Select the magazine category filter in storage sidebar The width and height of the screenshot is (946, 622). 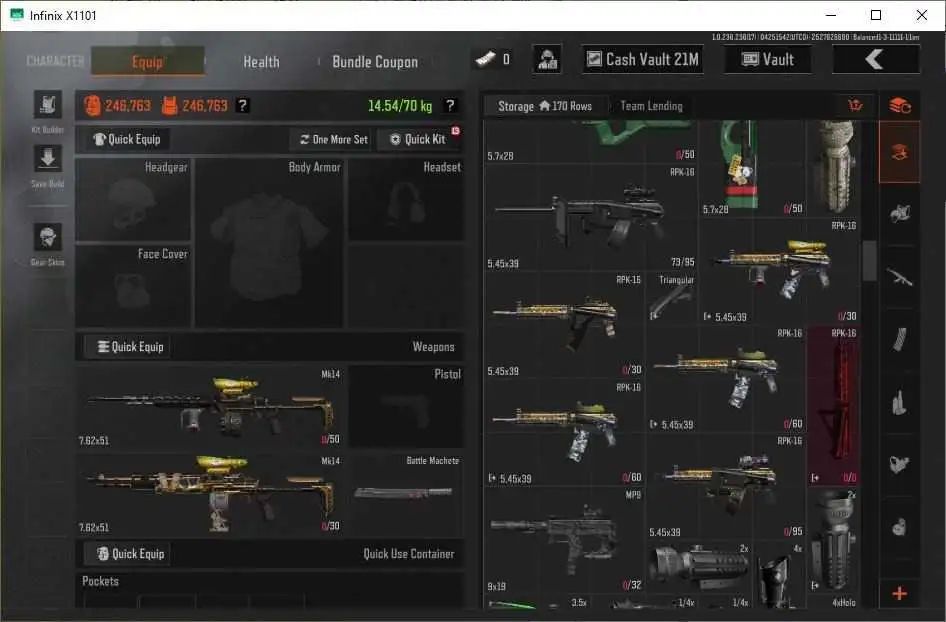pyautogui.click(x=900, y=340)
